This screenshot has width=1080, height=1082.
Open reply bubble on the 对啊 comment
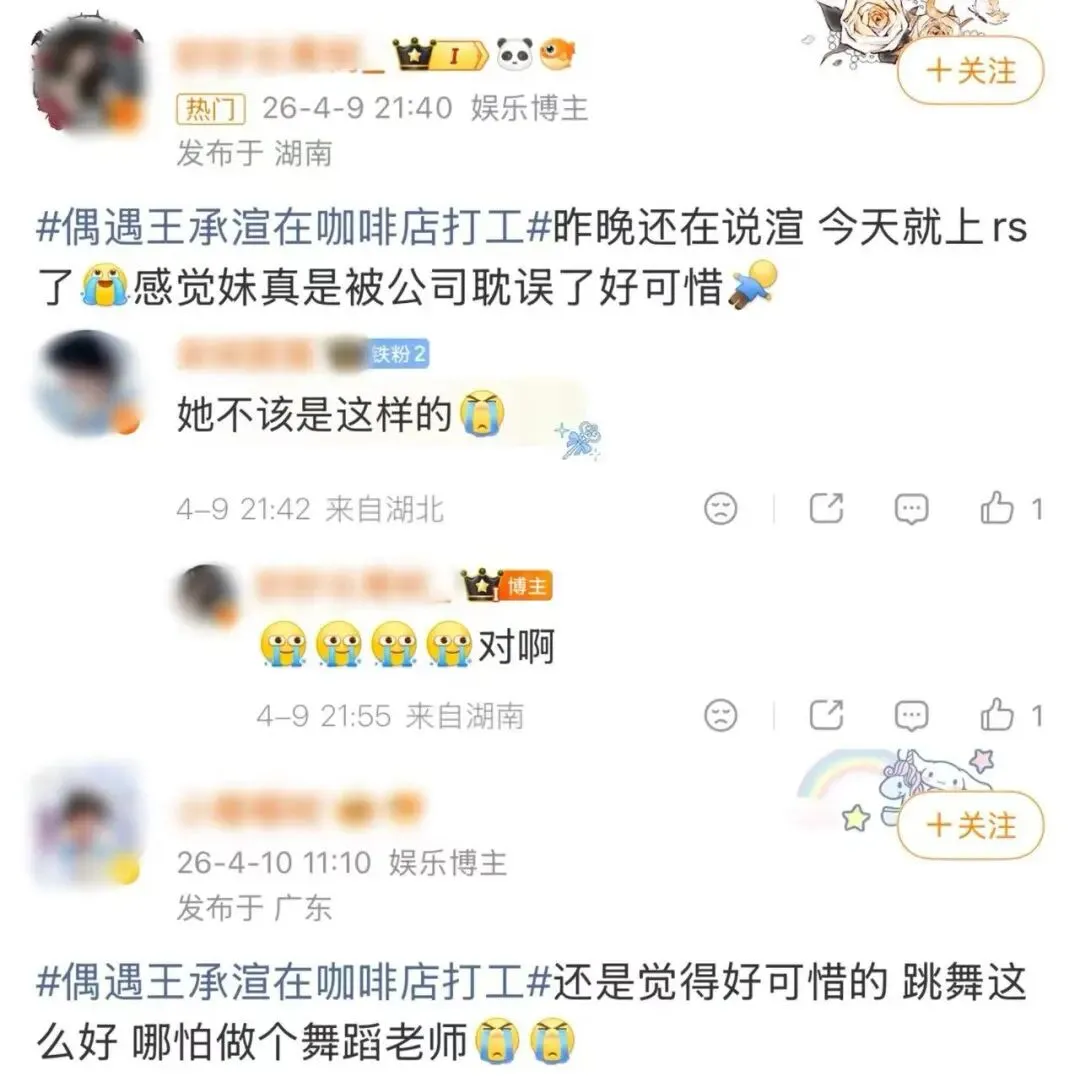click(911, 716)
